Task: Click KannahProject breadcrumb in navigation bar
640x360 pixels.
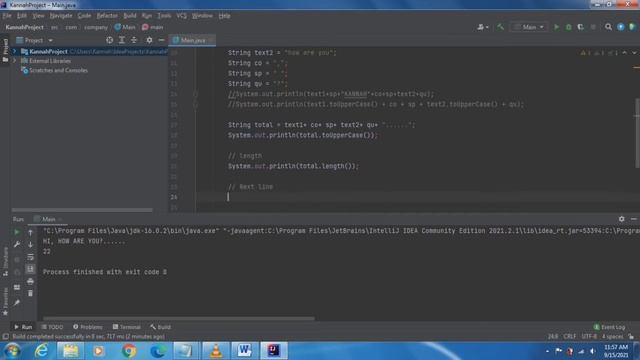Action: pyautogui.click(x=24, y=27)
